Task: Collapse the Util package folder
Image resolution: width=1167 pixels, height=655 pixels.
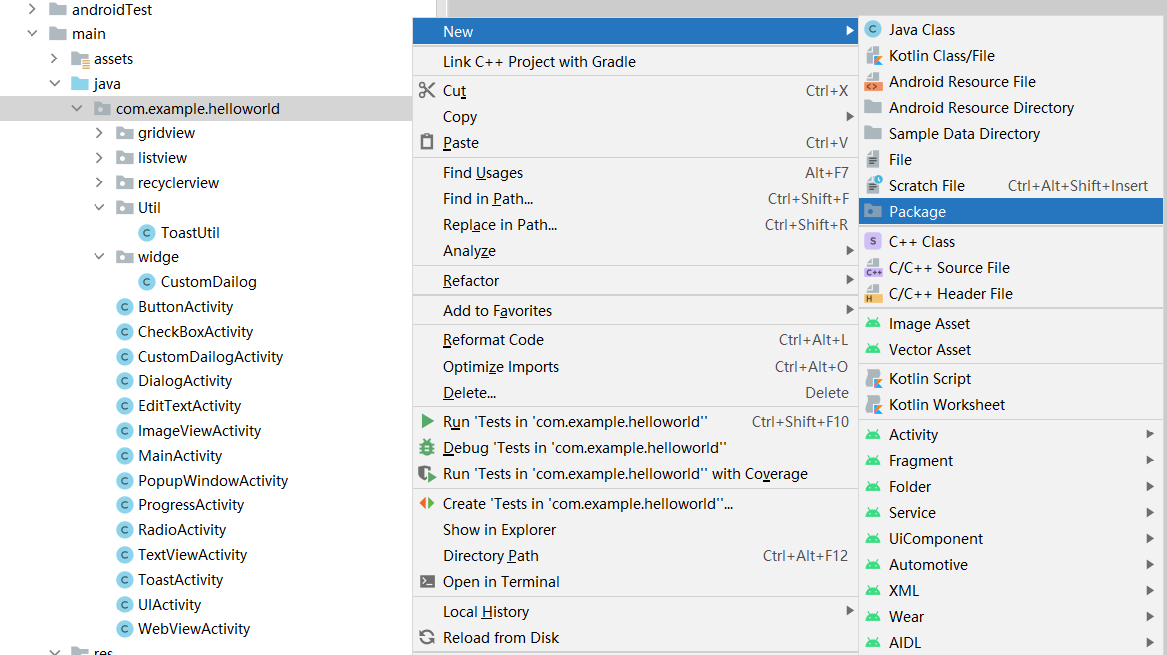Action: [99, 208]
